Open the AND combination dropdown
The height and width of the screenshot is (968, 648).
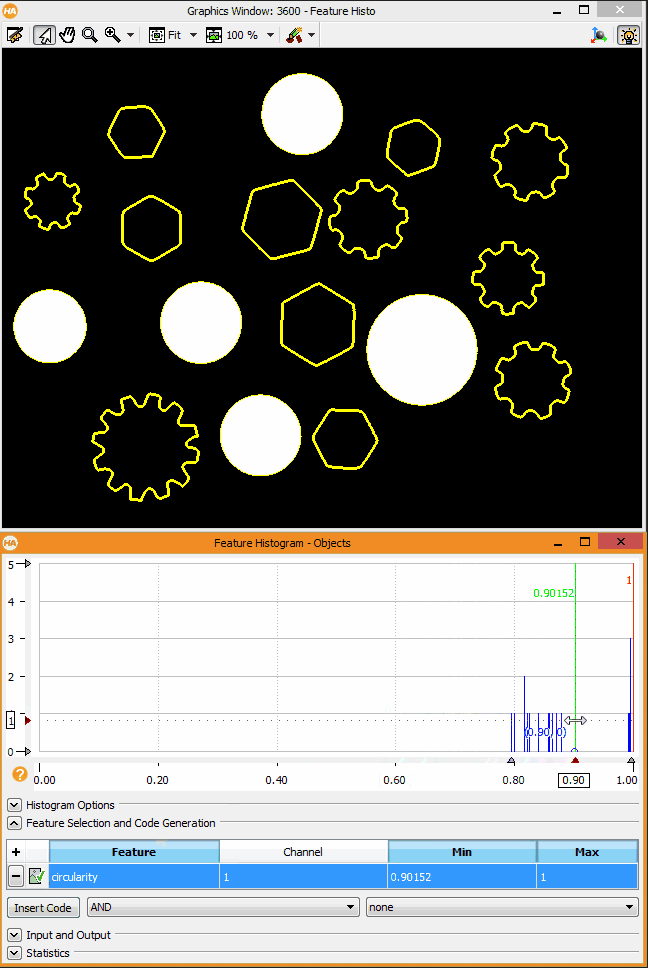click(222, 908)
